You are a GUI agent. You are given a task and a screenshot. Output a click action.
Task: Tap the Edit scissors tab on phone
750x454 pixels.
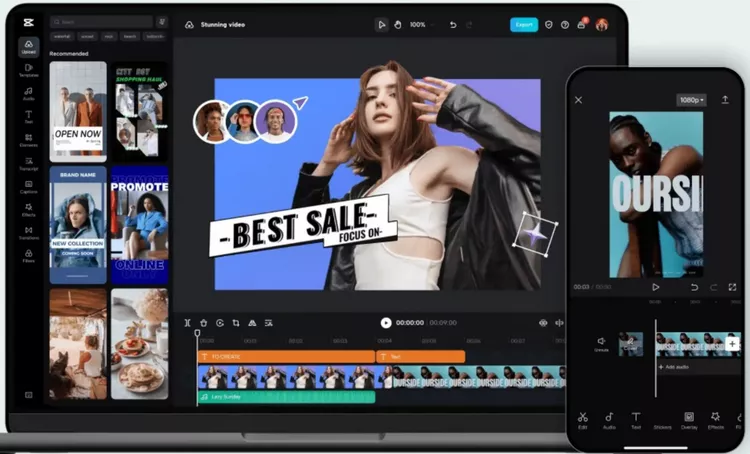(x=583, y=421)
